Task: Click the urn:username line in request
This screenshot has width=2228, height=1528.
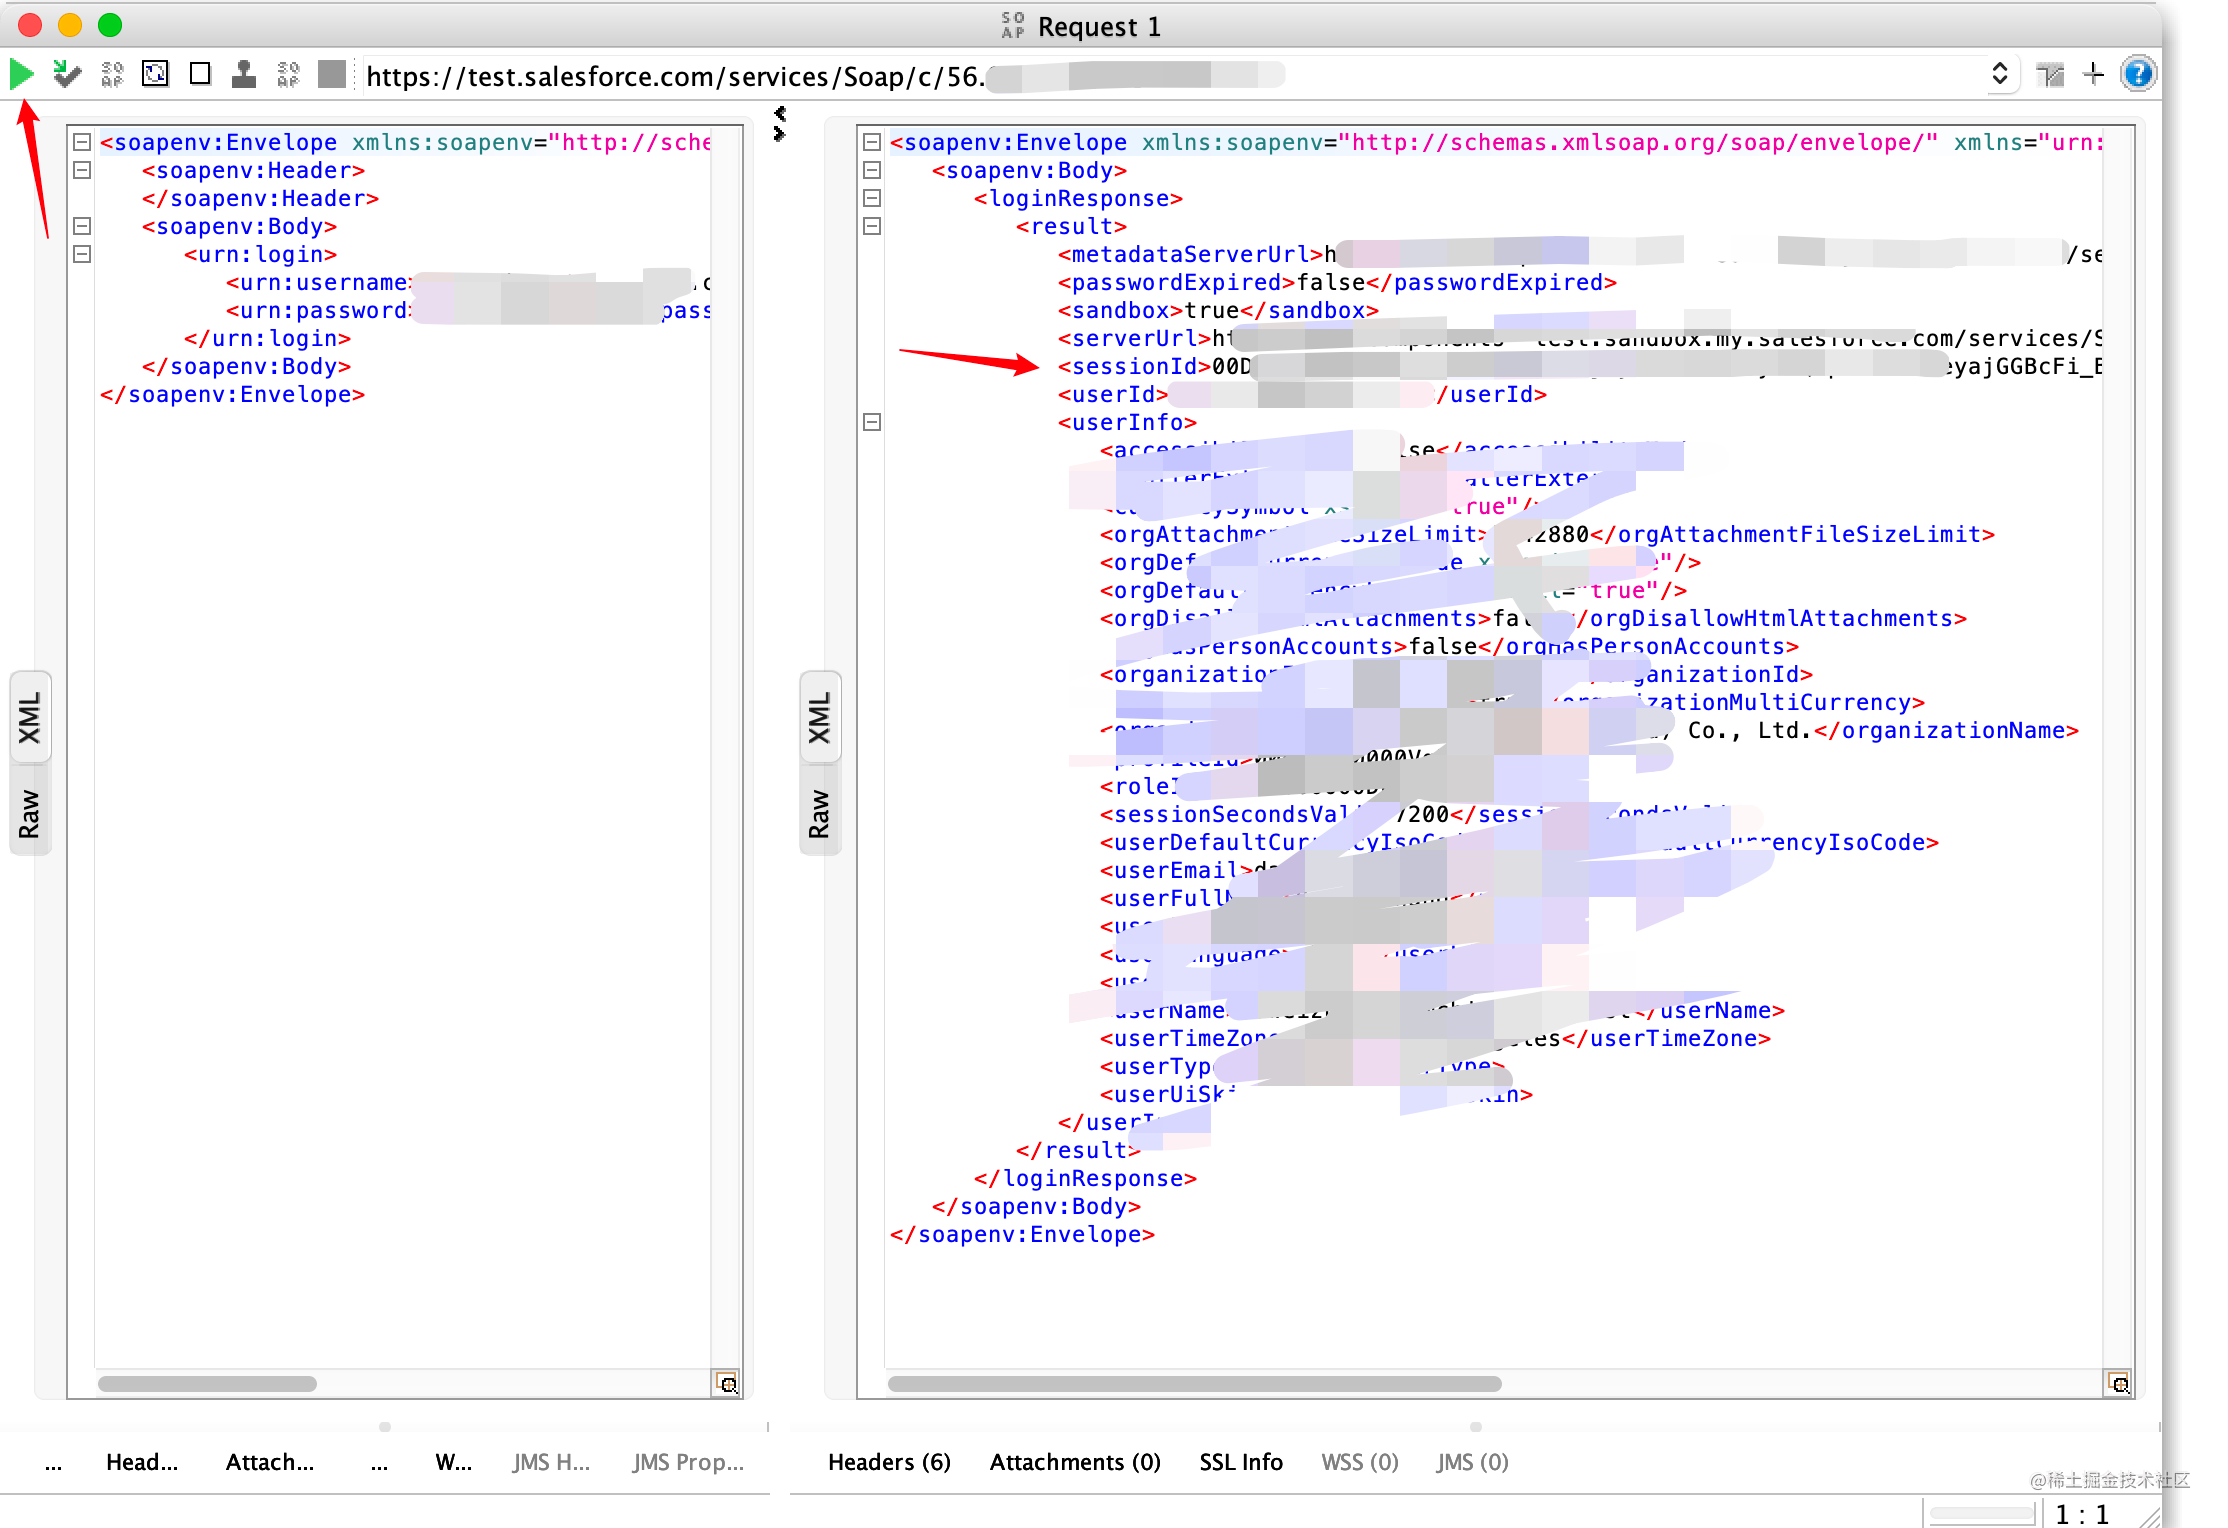Action: (468, 283)
